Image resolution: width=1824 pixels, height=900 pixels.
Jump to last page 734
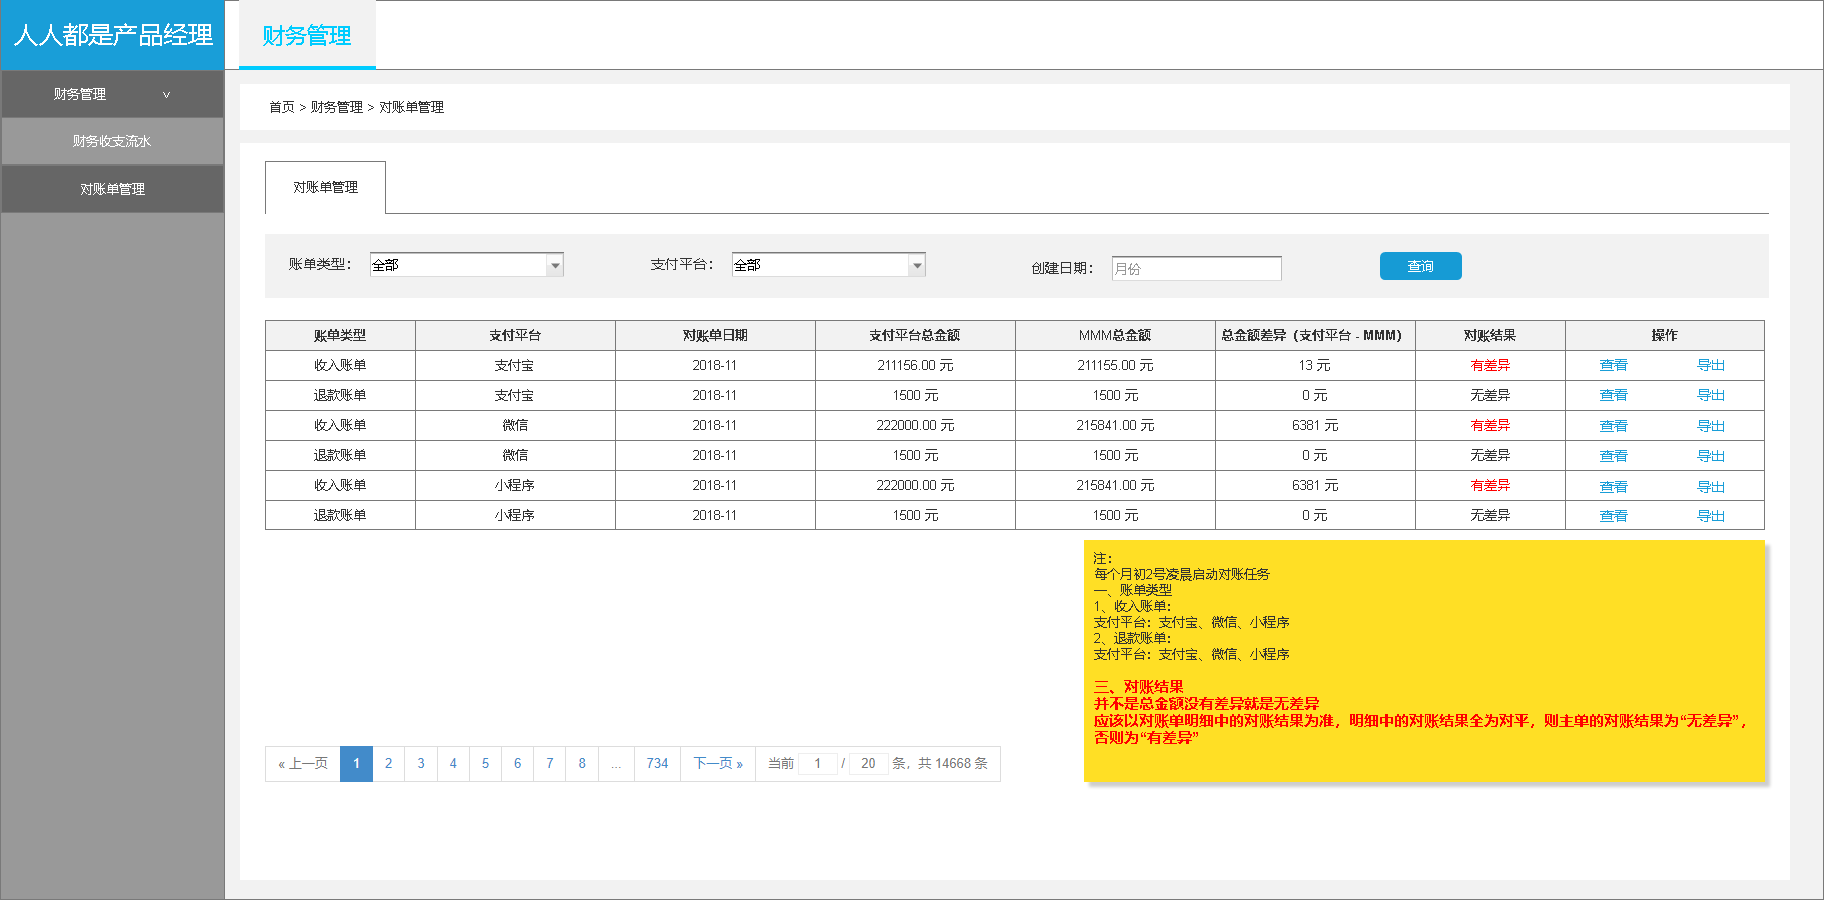click(656, 763)
